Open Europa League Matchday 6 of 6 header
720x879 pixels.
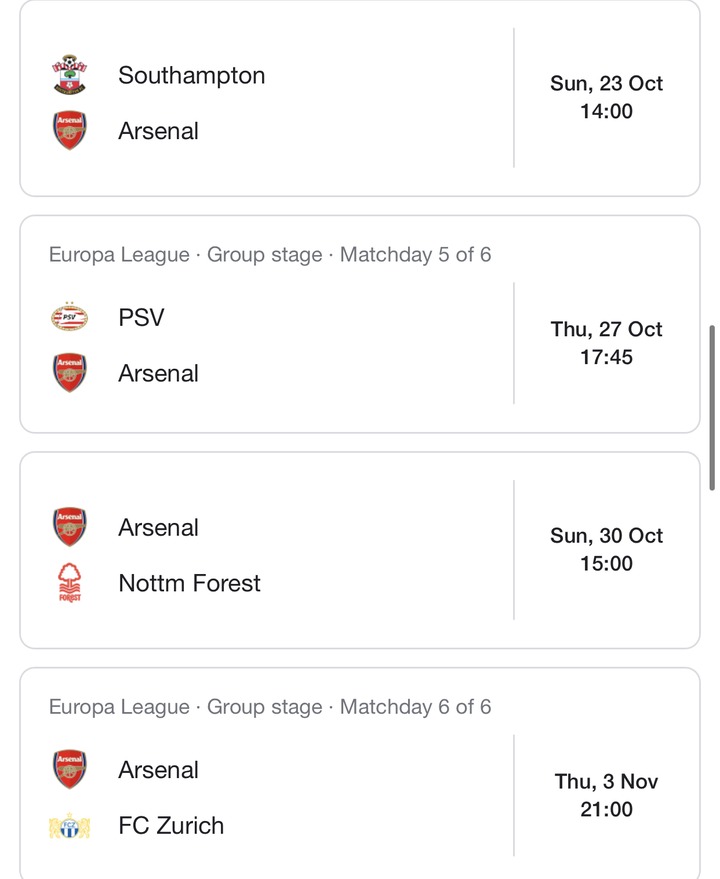pyautogui.click(x=270, y=707)
